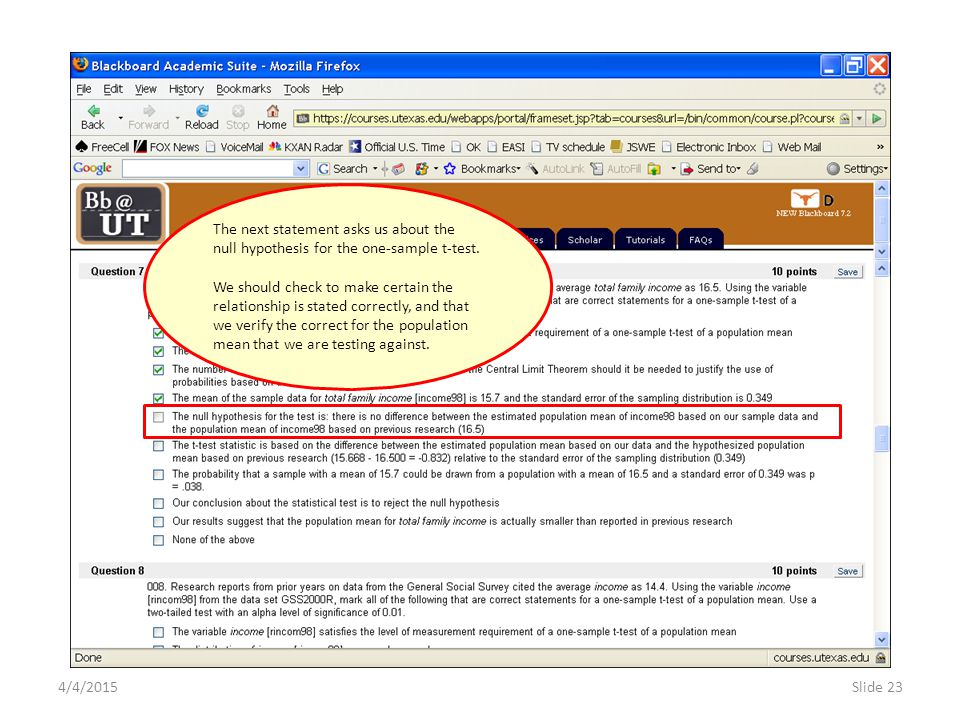Open the Help menu
The width and height of the screenshot is (960, 720).
tap(332, 89)
